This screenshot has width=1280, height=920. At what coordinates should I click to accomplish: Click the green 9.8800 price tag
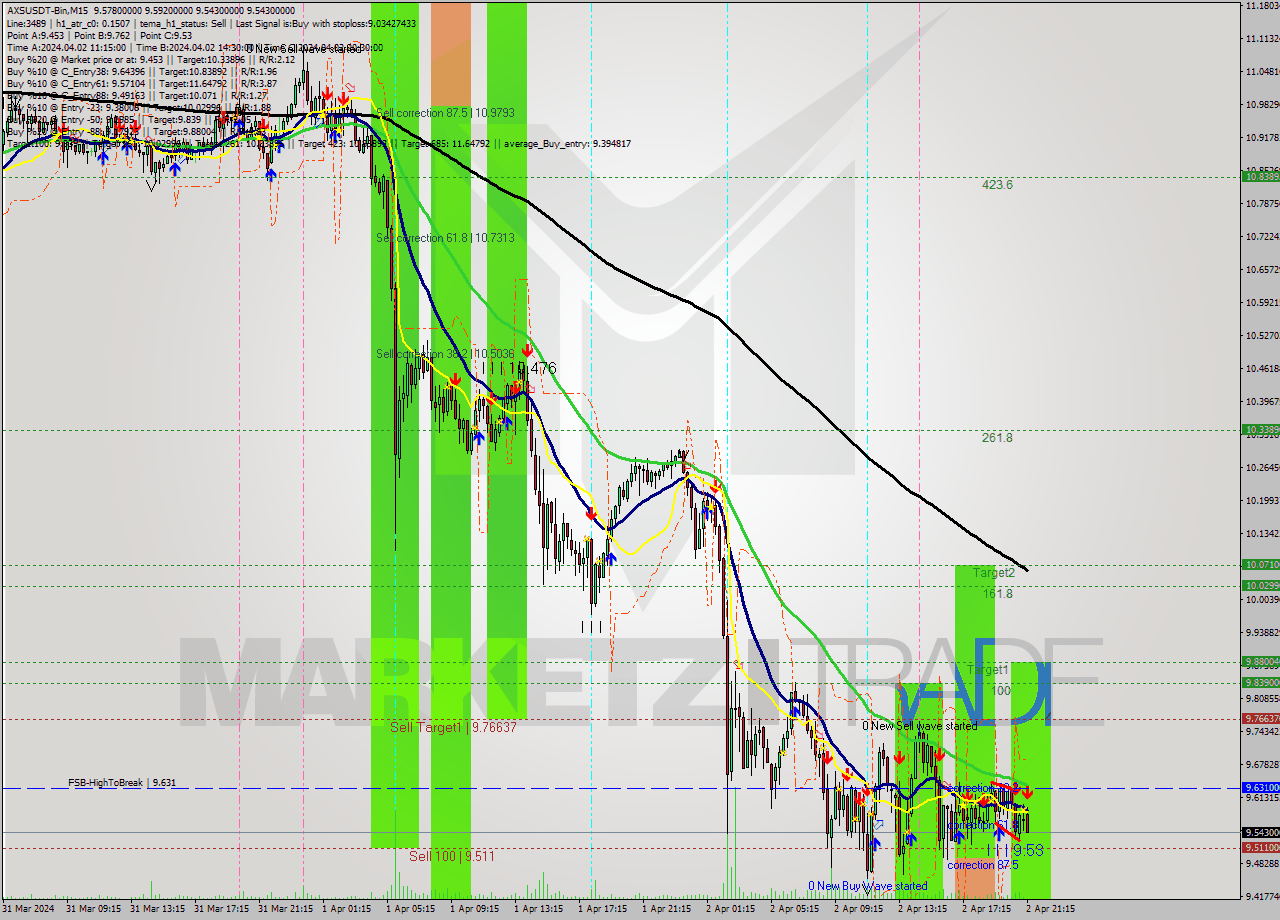tap(1260, 661)
